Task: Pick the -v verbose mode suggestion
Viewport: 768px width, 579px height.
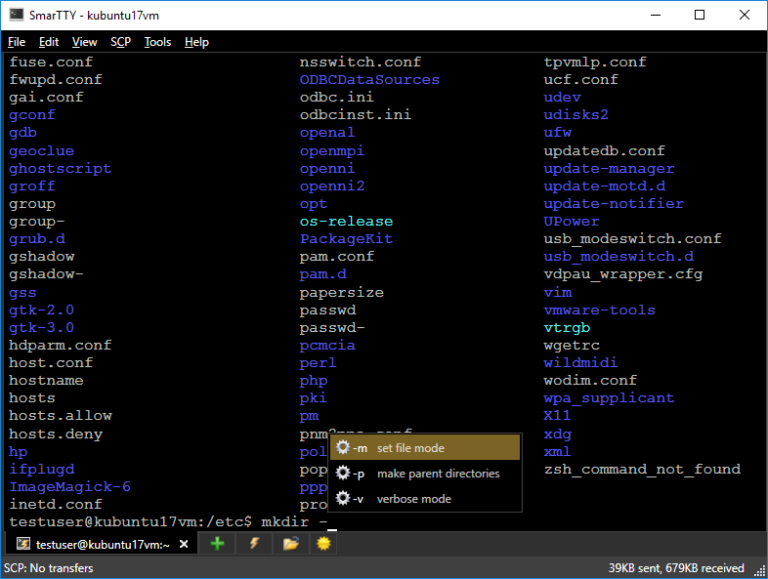Action: click(425, 498)
